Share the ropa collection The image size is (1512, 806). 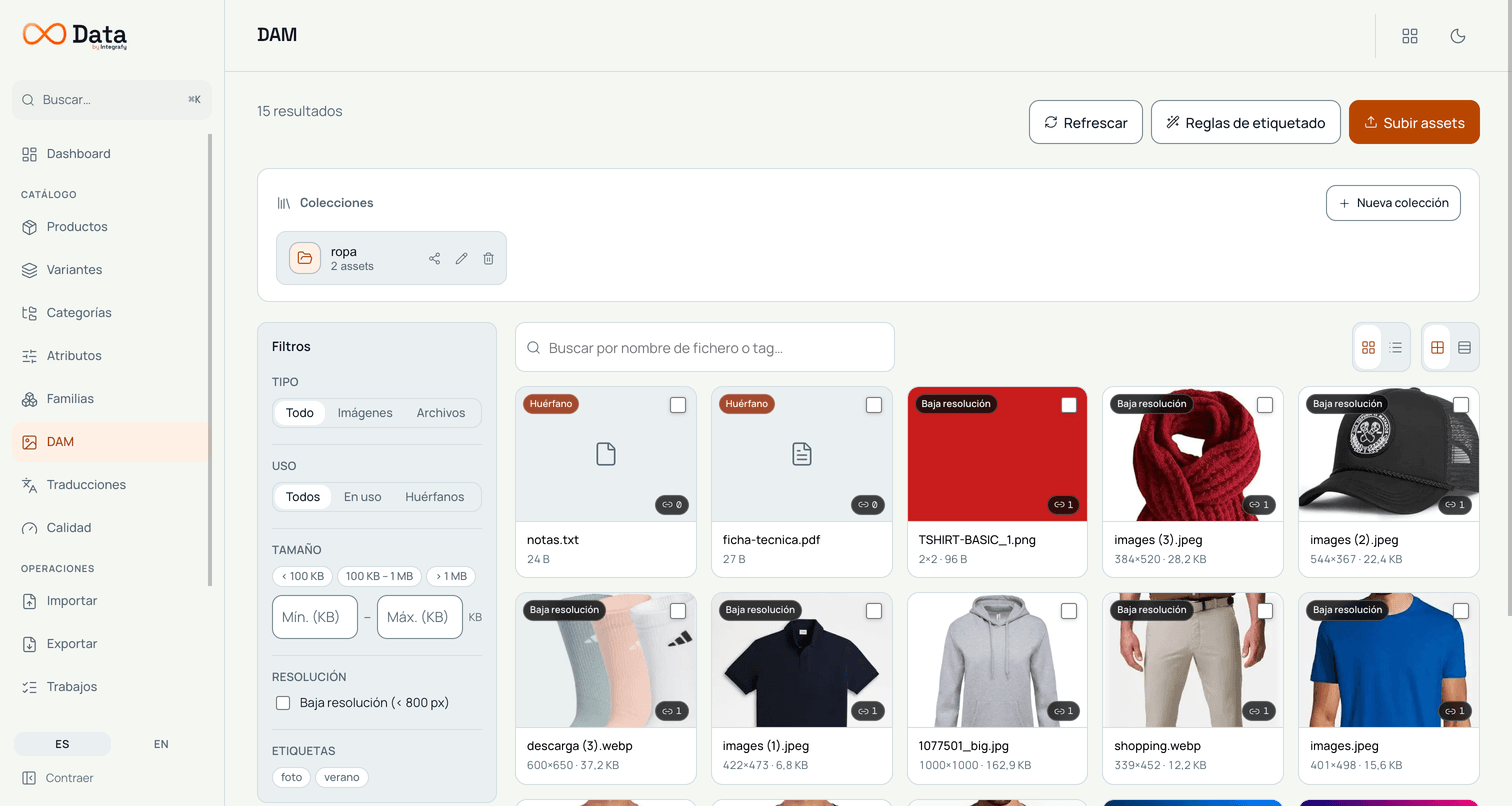[x=435, y=259]
